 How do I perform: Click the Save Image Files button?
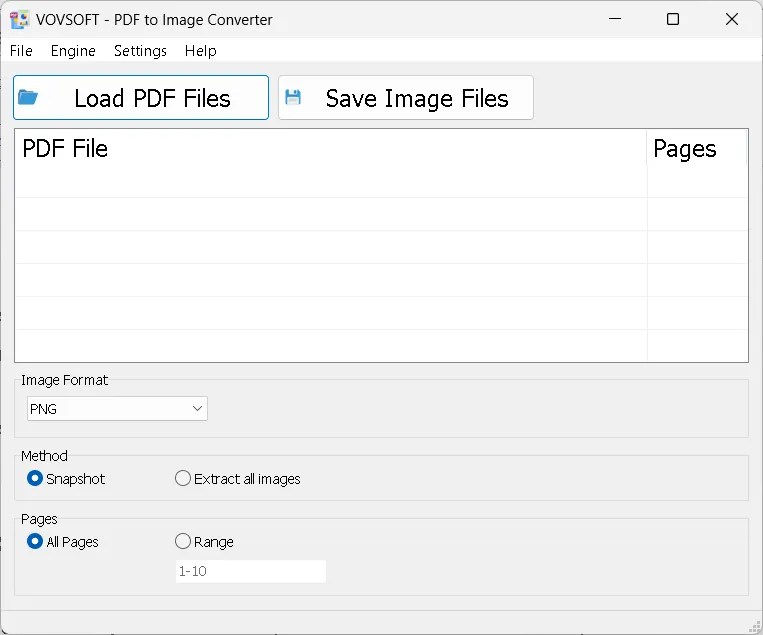(x=406, y=97)
